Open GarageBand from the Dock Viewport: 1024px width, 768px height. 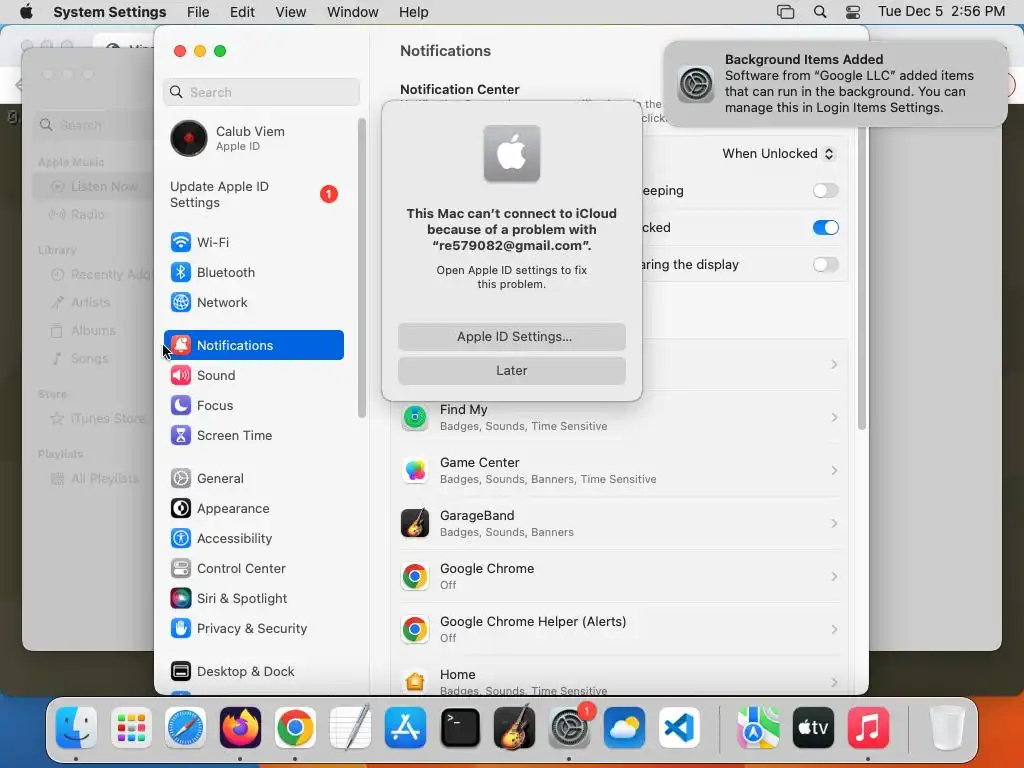[515, 728]
